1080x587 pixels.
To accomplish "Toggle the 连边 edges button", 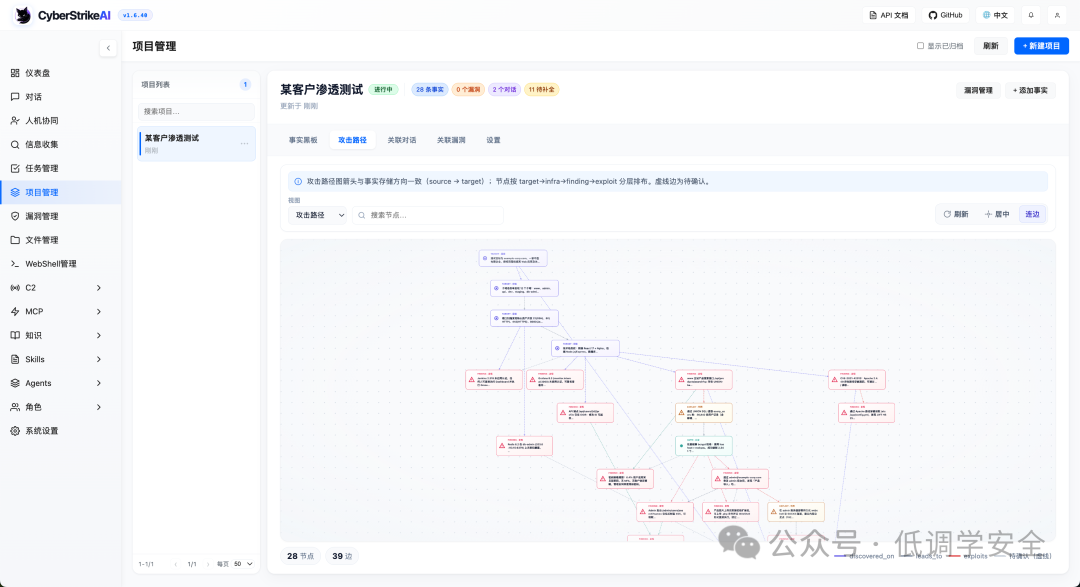I will [x=1032, y=214].
